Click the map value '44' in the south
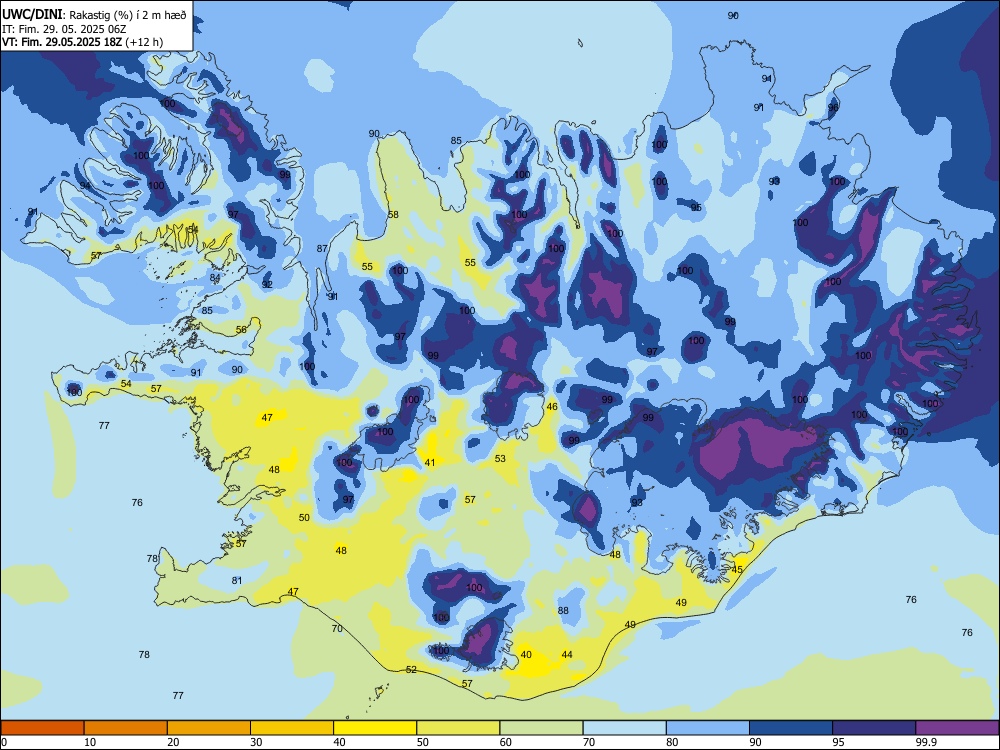The width and height of the screenshot is (1000, 750). pos(567,654)
